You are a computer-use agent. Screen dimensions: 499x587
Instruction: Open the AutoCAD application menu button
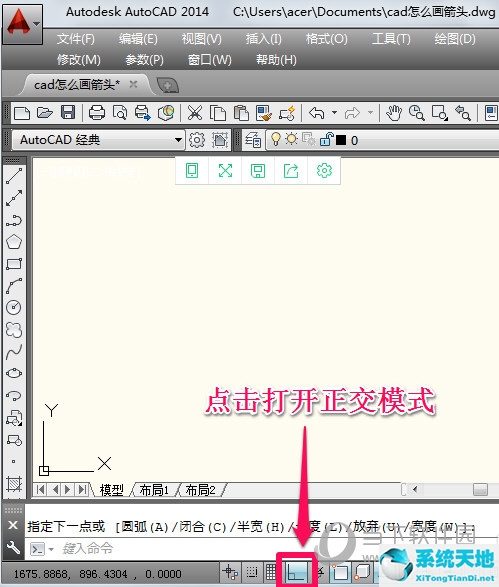click(22, 24)
